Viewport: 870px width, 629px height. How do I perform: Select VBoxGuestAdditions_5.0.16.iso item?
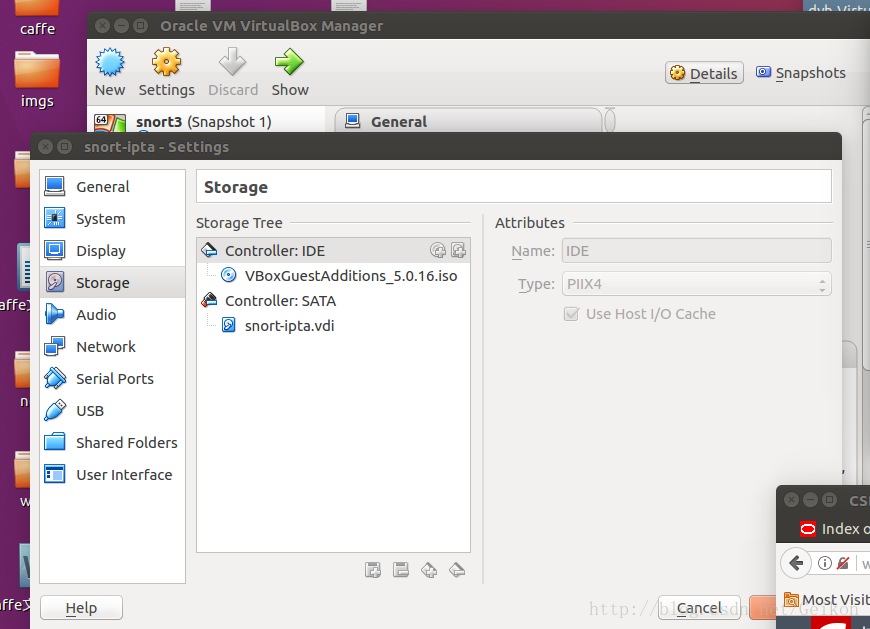point(333,276)
